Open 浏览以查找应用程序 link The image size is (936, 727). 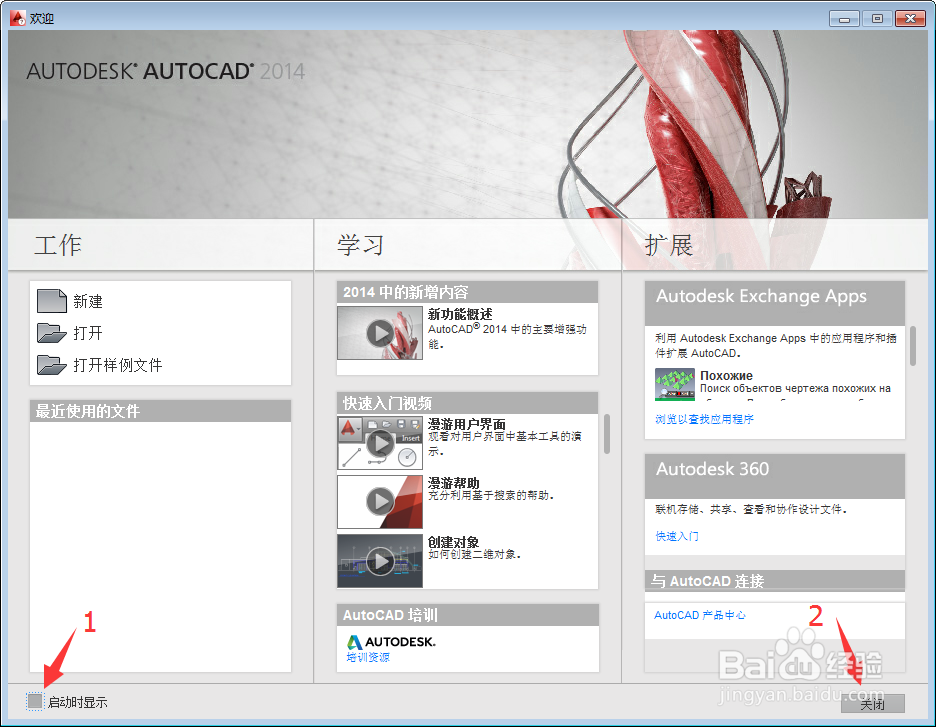tap(704, 419)
